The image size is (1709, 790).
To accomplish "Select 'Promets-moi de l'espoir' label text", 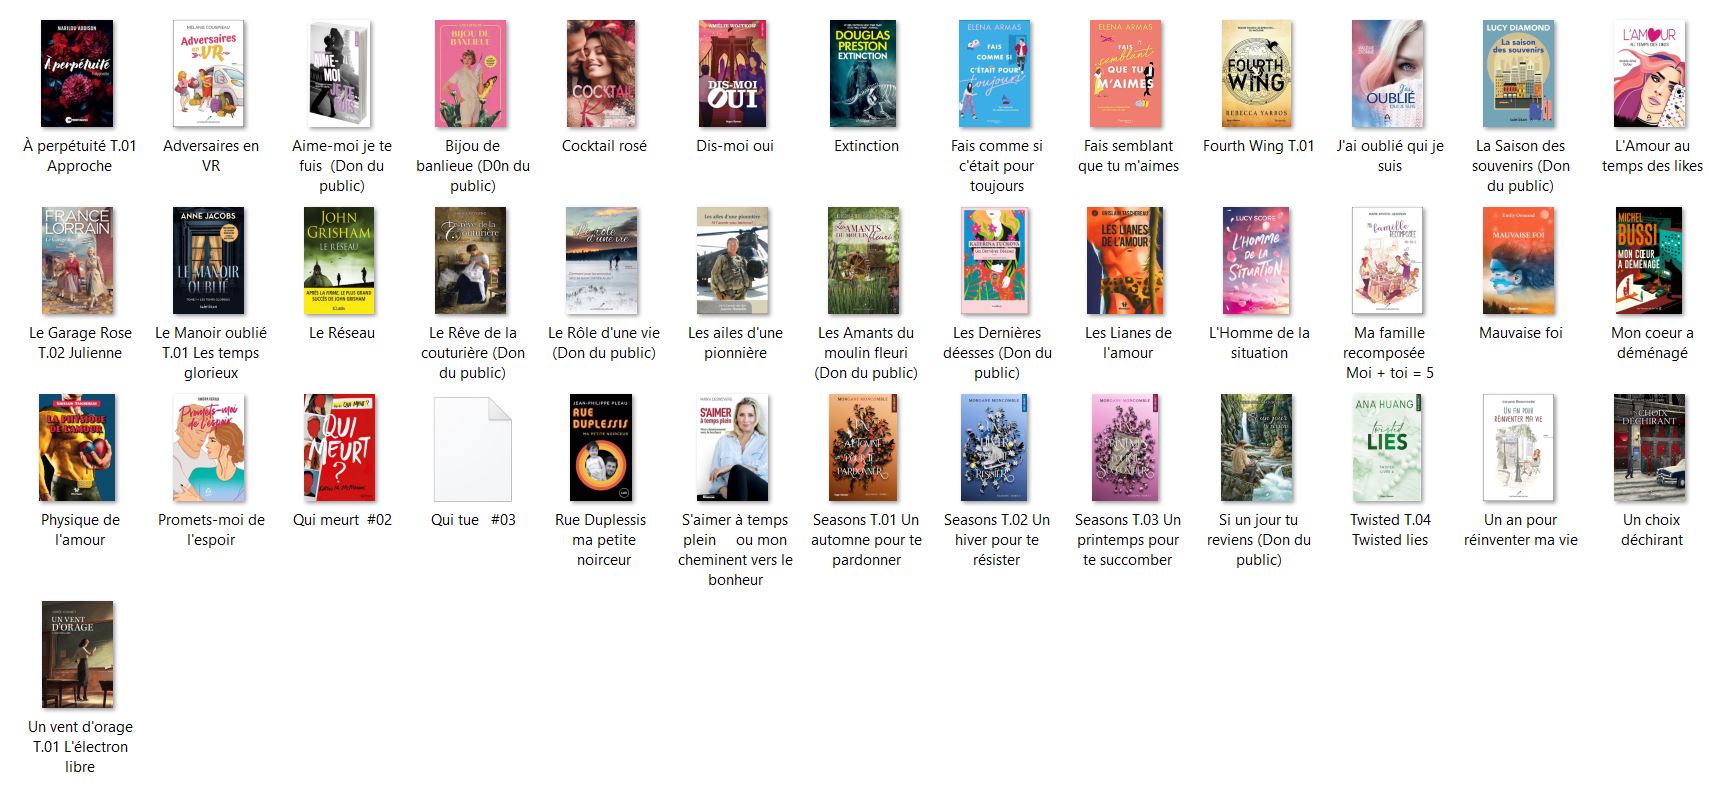I will [211, 530].
